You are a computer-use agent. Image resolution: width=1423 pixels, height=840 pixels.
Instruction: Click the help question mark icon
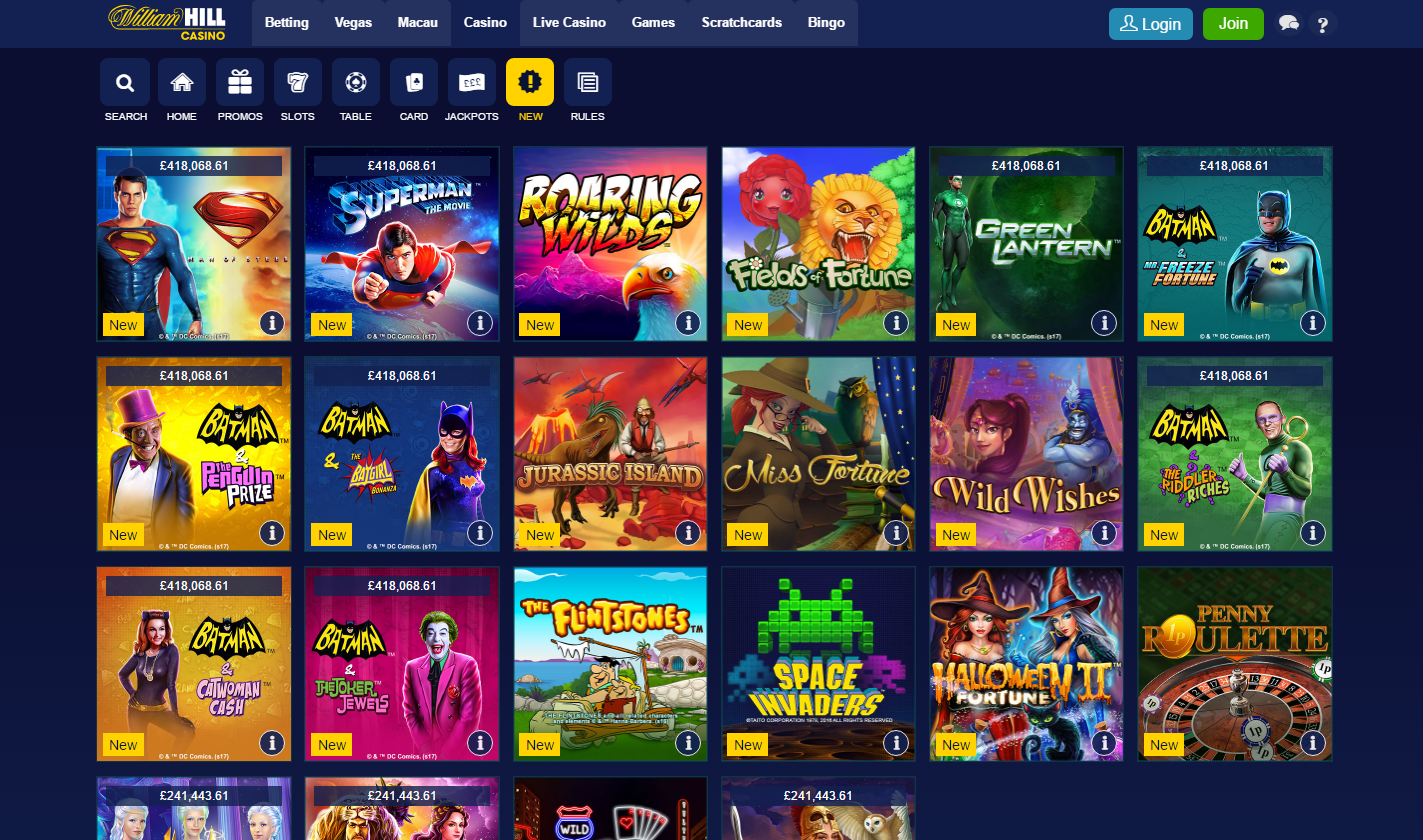[1323, 24]
